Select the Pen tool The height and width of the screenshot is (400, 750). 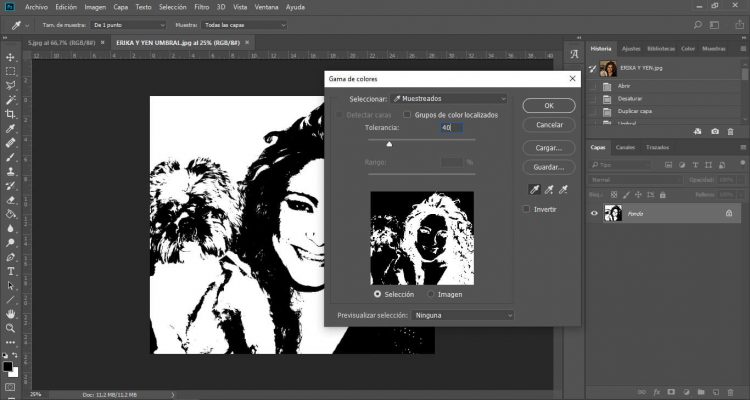[10, 257]
